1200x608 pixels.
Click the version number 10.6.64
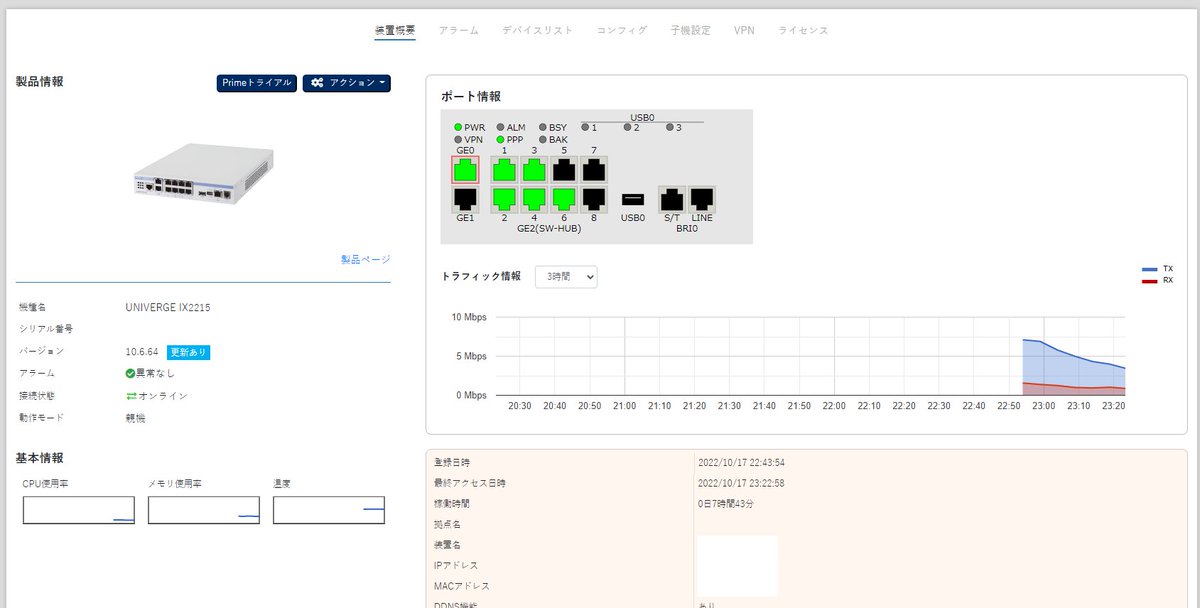click(x=142, y=352)
